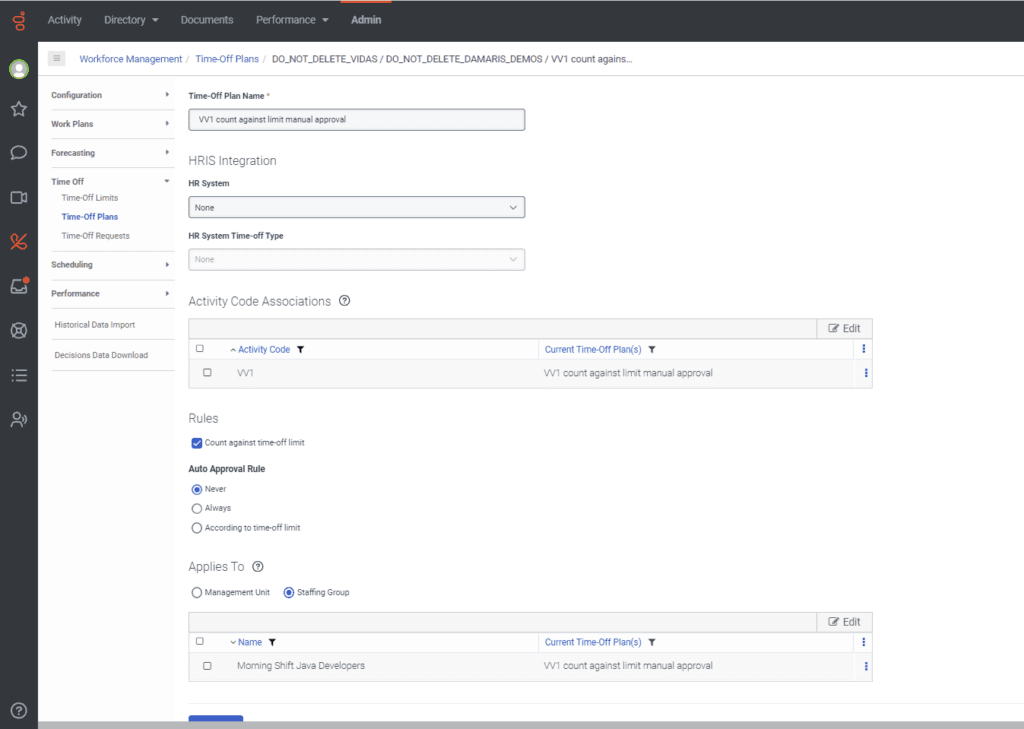Open the Documents tab in top navigation
Viewport: 1024px width, 729px height.
(x=207, y=20)
